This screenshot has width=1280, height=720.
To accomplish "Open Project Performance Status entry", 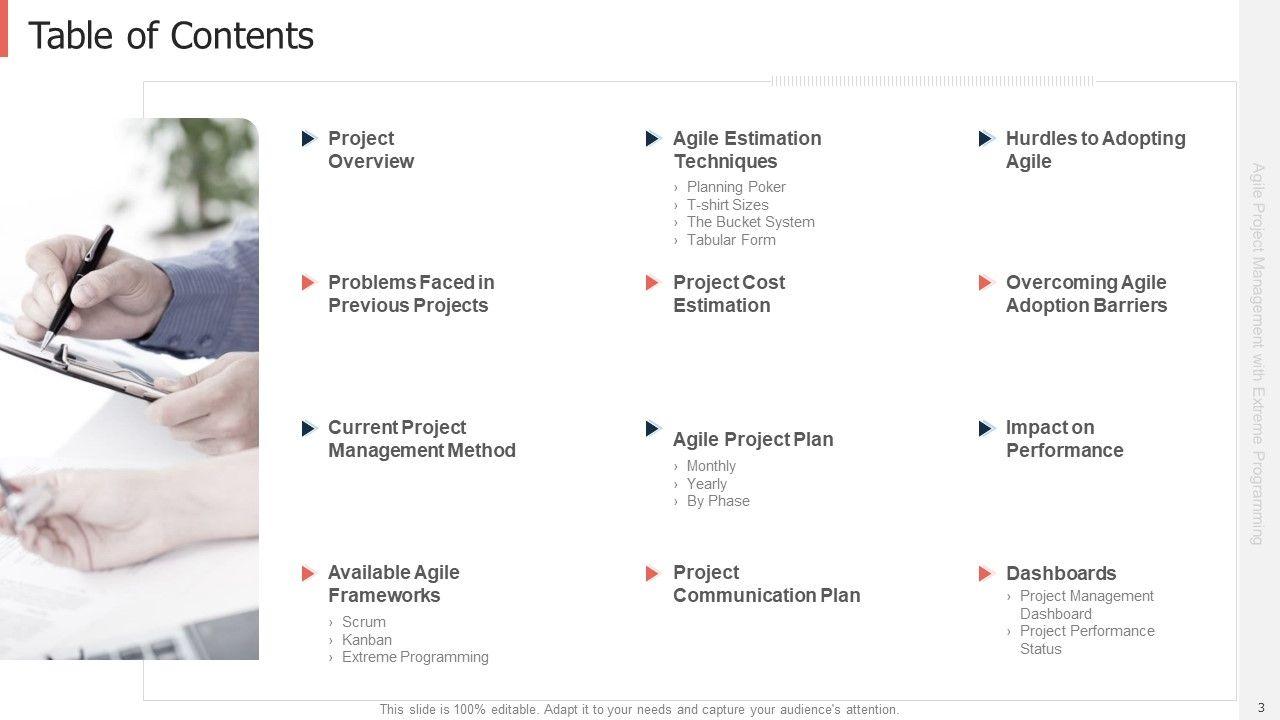I will [x=1086, y=640].
